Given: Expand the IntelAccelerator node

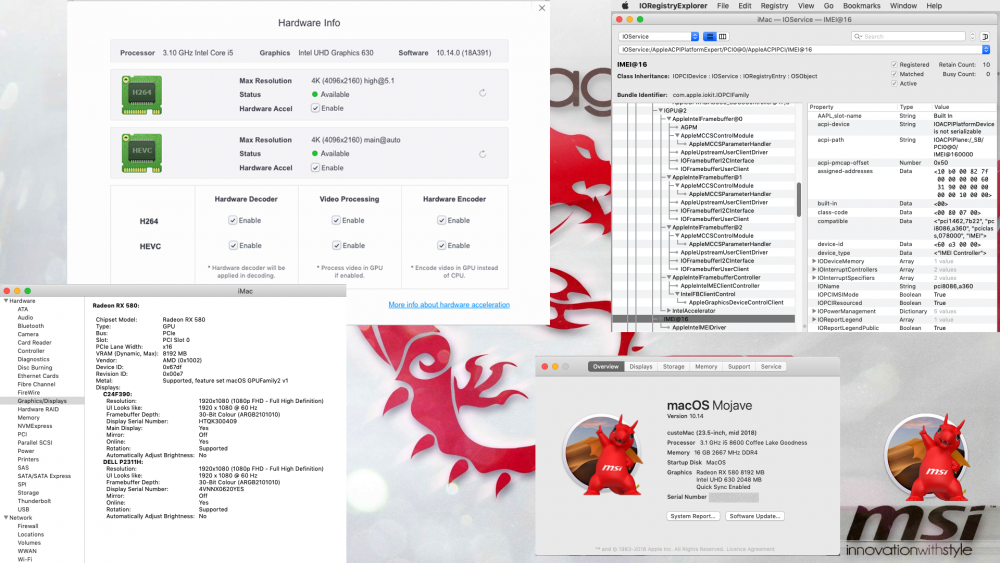Looking at the screenshot, I should (x=669, y=311).
